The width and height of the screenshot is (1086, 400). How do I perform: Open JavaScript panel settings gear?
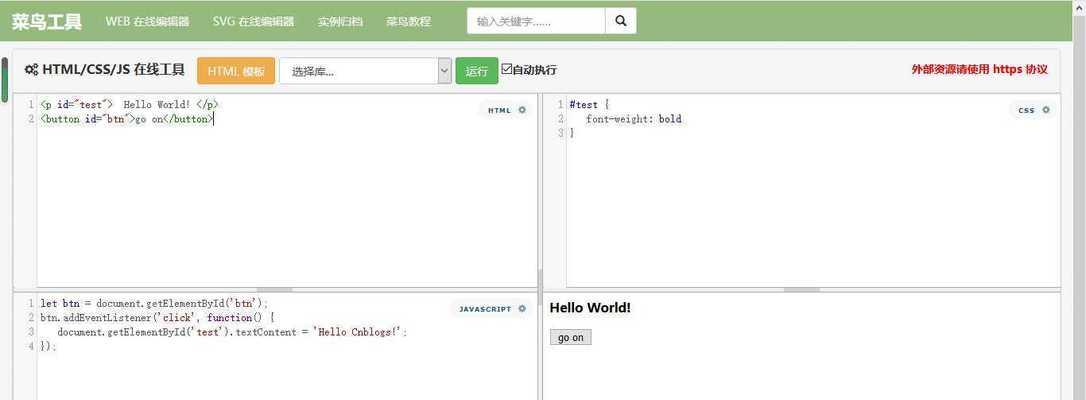tap(522, 309)
